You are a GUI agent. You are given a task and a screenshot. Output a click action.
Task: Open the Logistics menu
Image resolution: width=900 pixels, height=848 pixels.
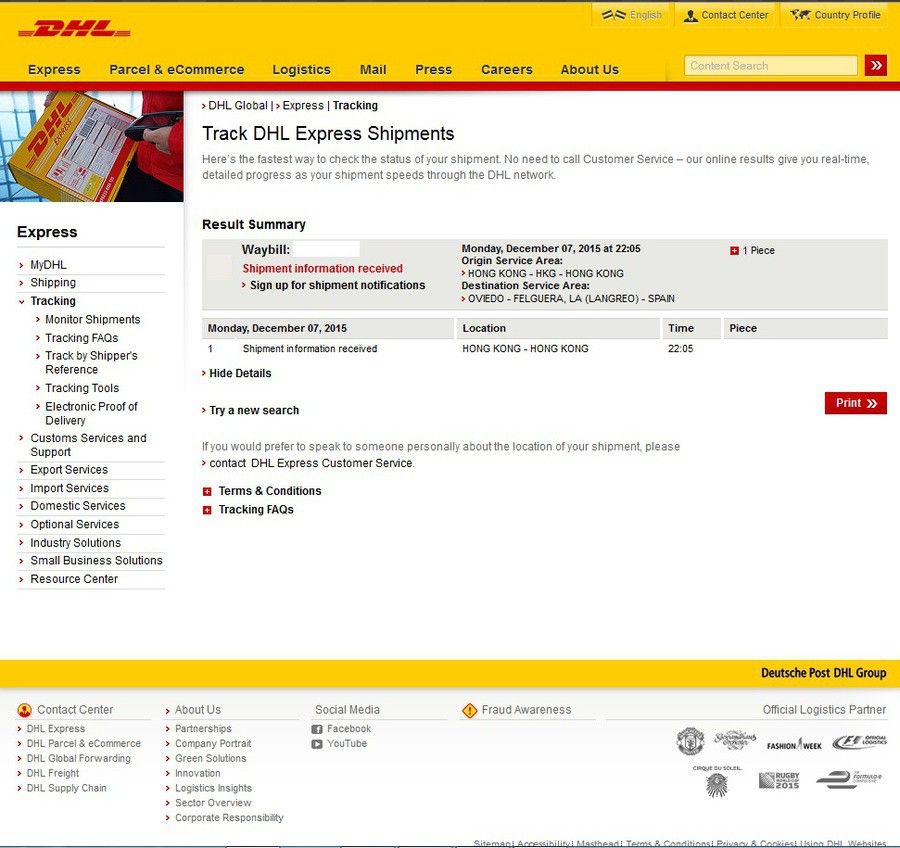pos(301,69)
